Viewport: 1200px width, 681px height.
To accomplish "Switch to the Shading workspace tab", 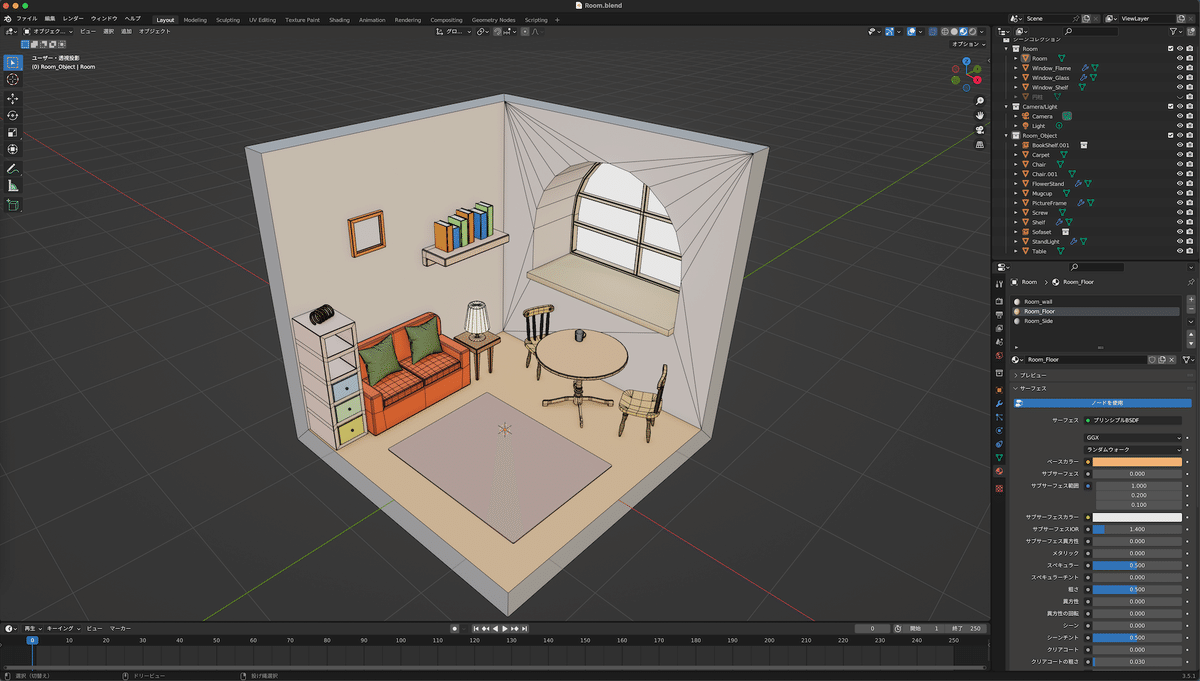I will (340, 20).
